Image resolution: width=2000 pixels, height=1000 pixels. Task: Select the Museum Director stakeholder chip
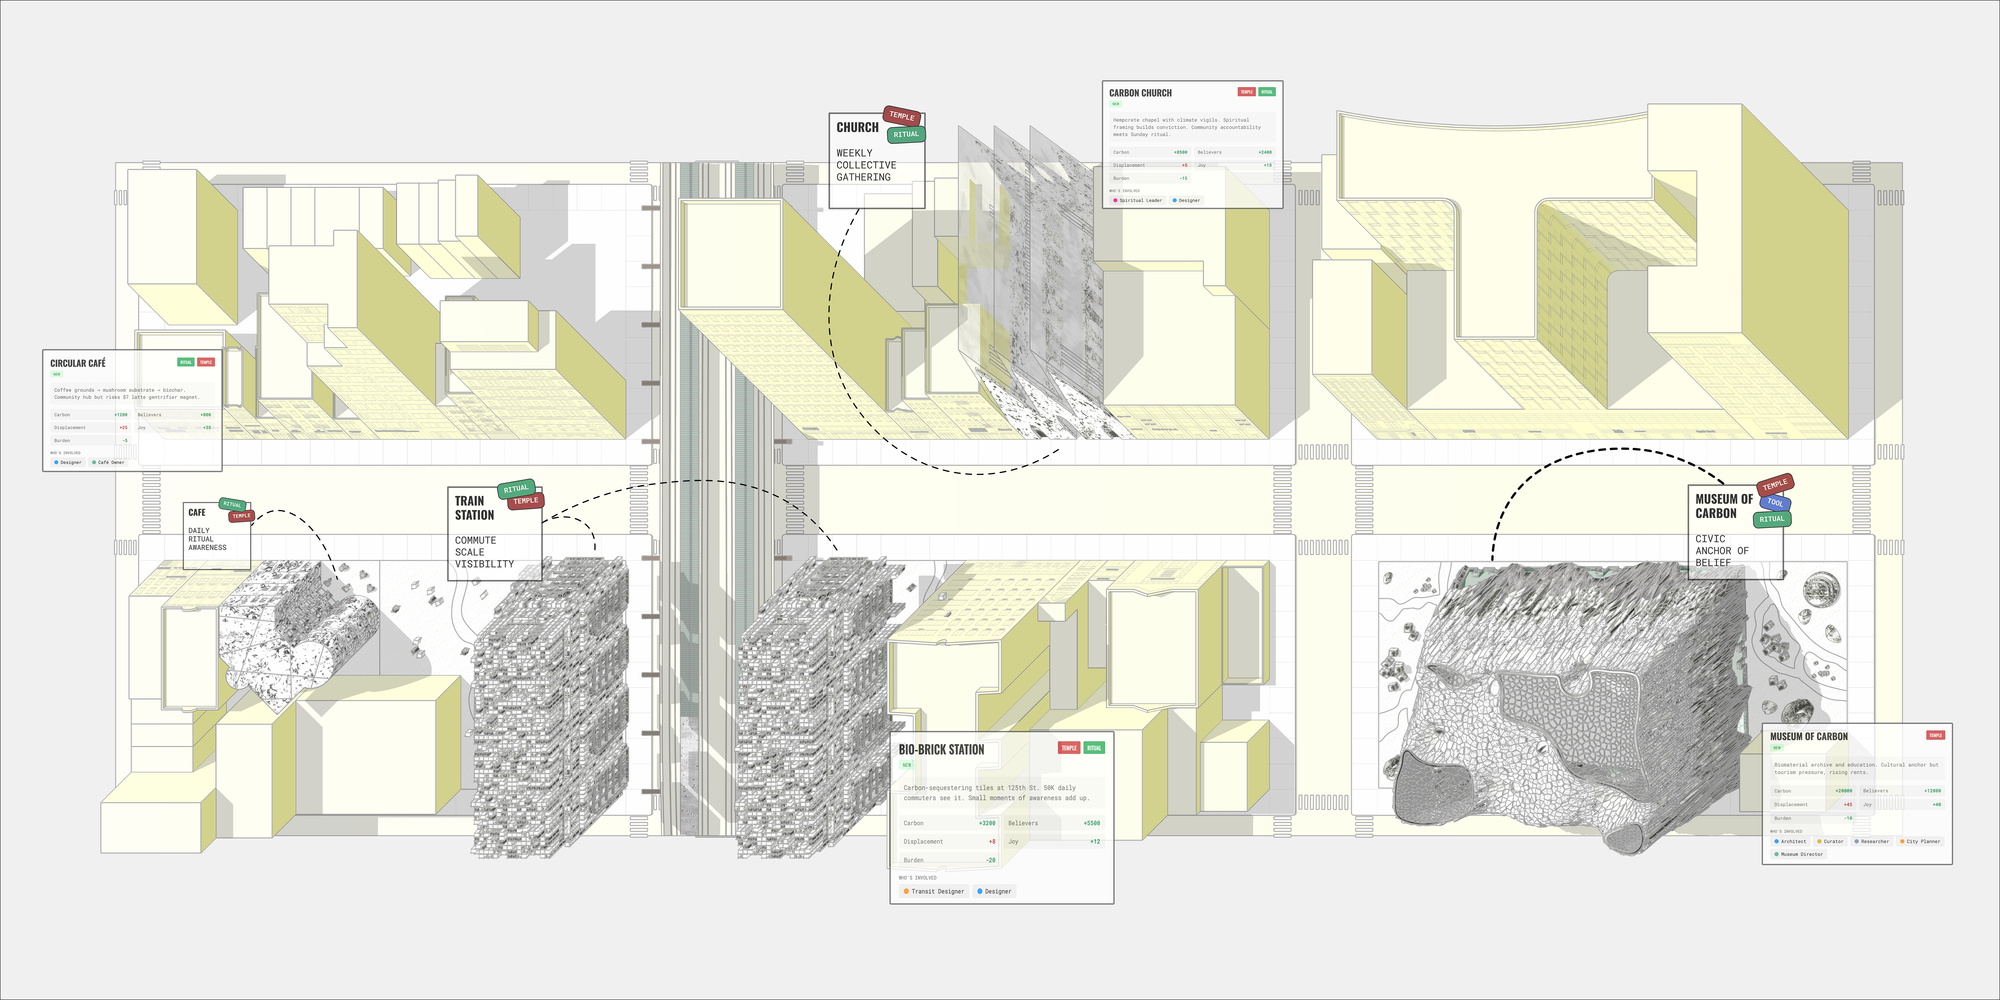click(1799, 854)
